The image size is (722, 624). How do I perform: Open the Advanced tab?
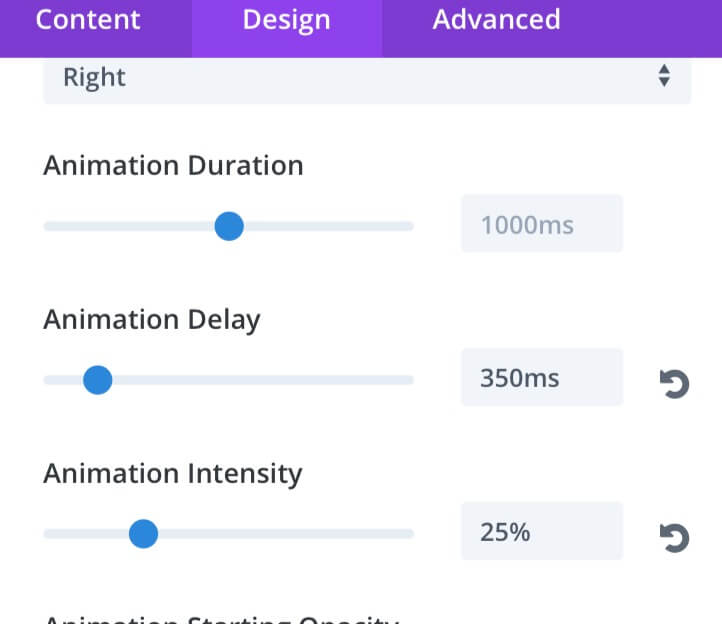(496, 20)
